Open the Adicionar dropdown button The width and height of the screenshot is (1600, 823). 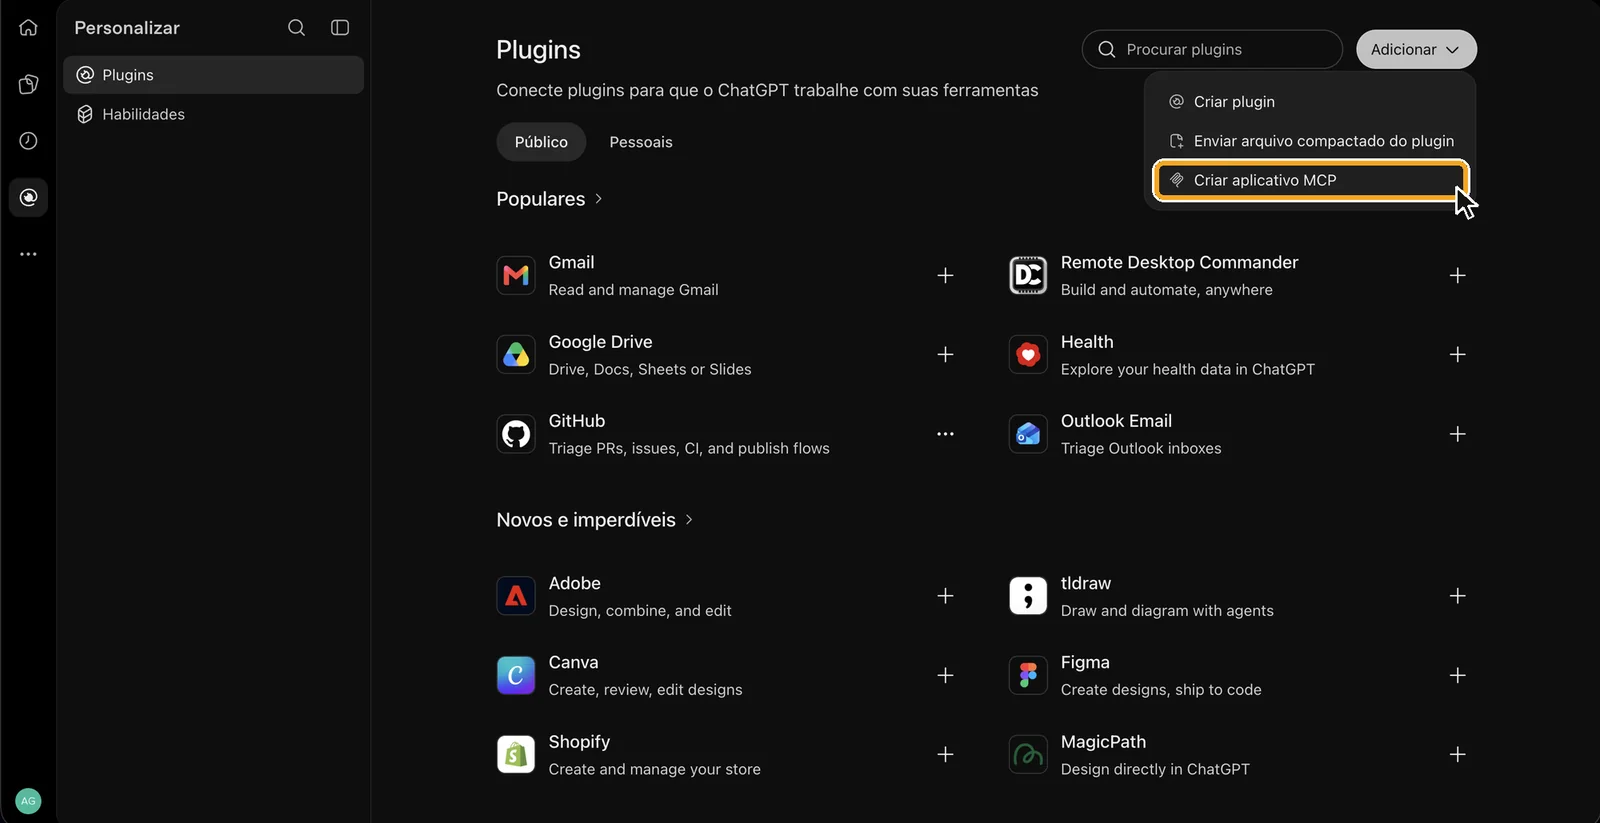(x=1416, y=49)
